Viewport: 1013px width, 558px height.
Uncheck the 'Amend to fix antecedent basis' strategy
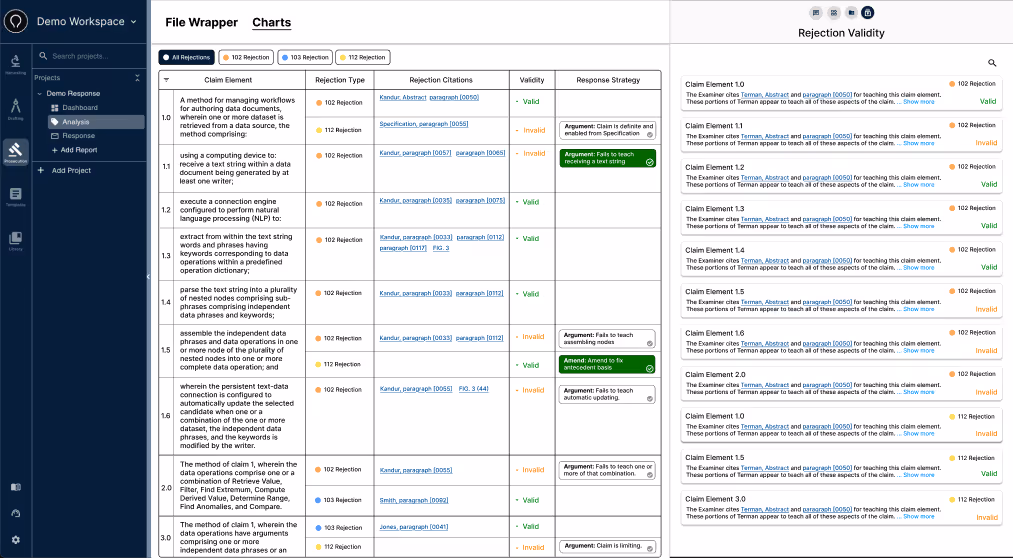(x=649, y=368)
